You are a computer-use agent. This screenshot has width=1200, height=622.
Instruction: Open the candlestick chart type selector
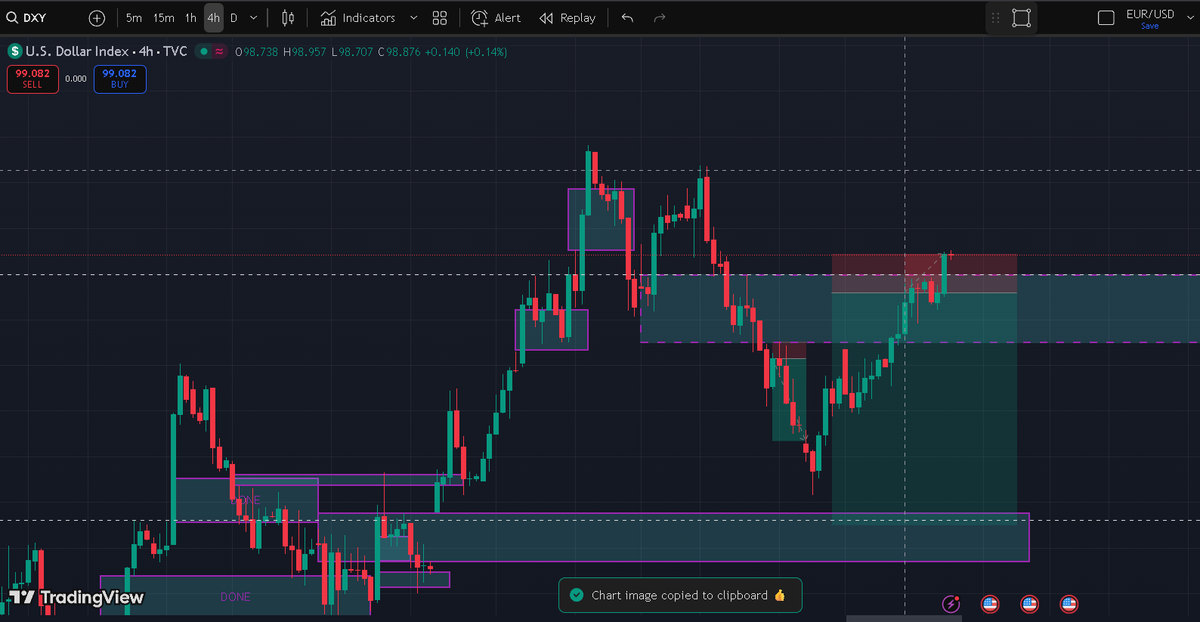click(x=288, y=18)
